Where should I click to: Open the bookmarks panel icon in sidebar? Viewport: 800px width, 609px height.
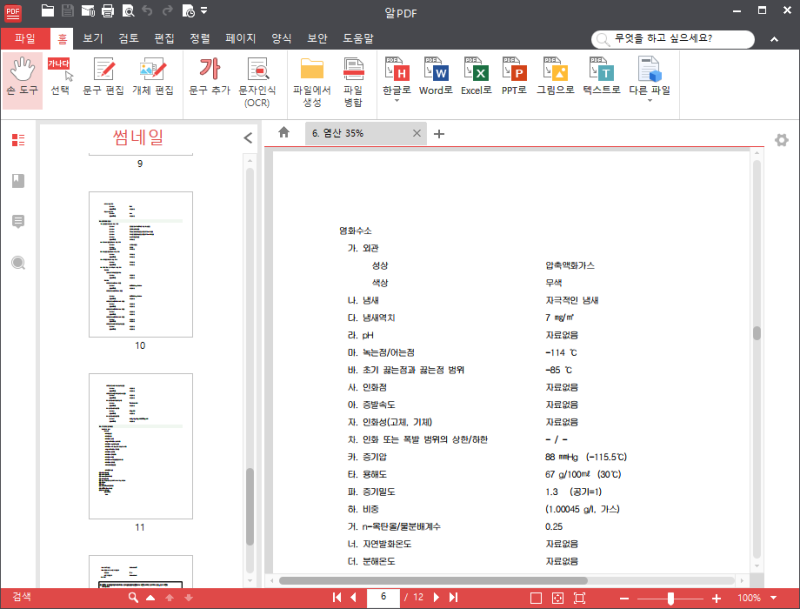(14, 179)
